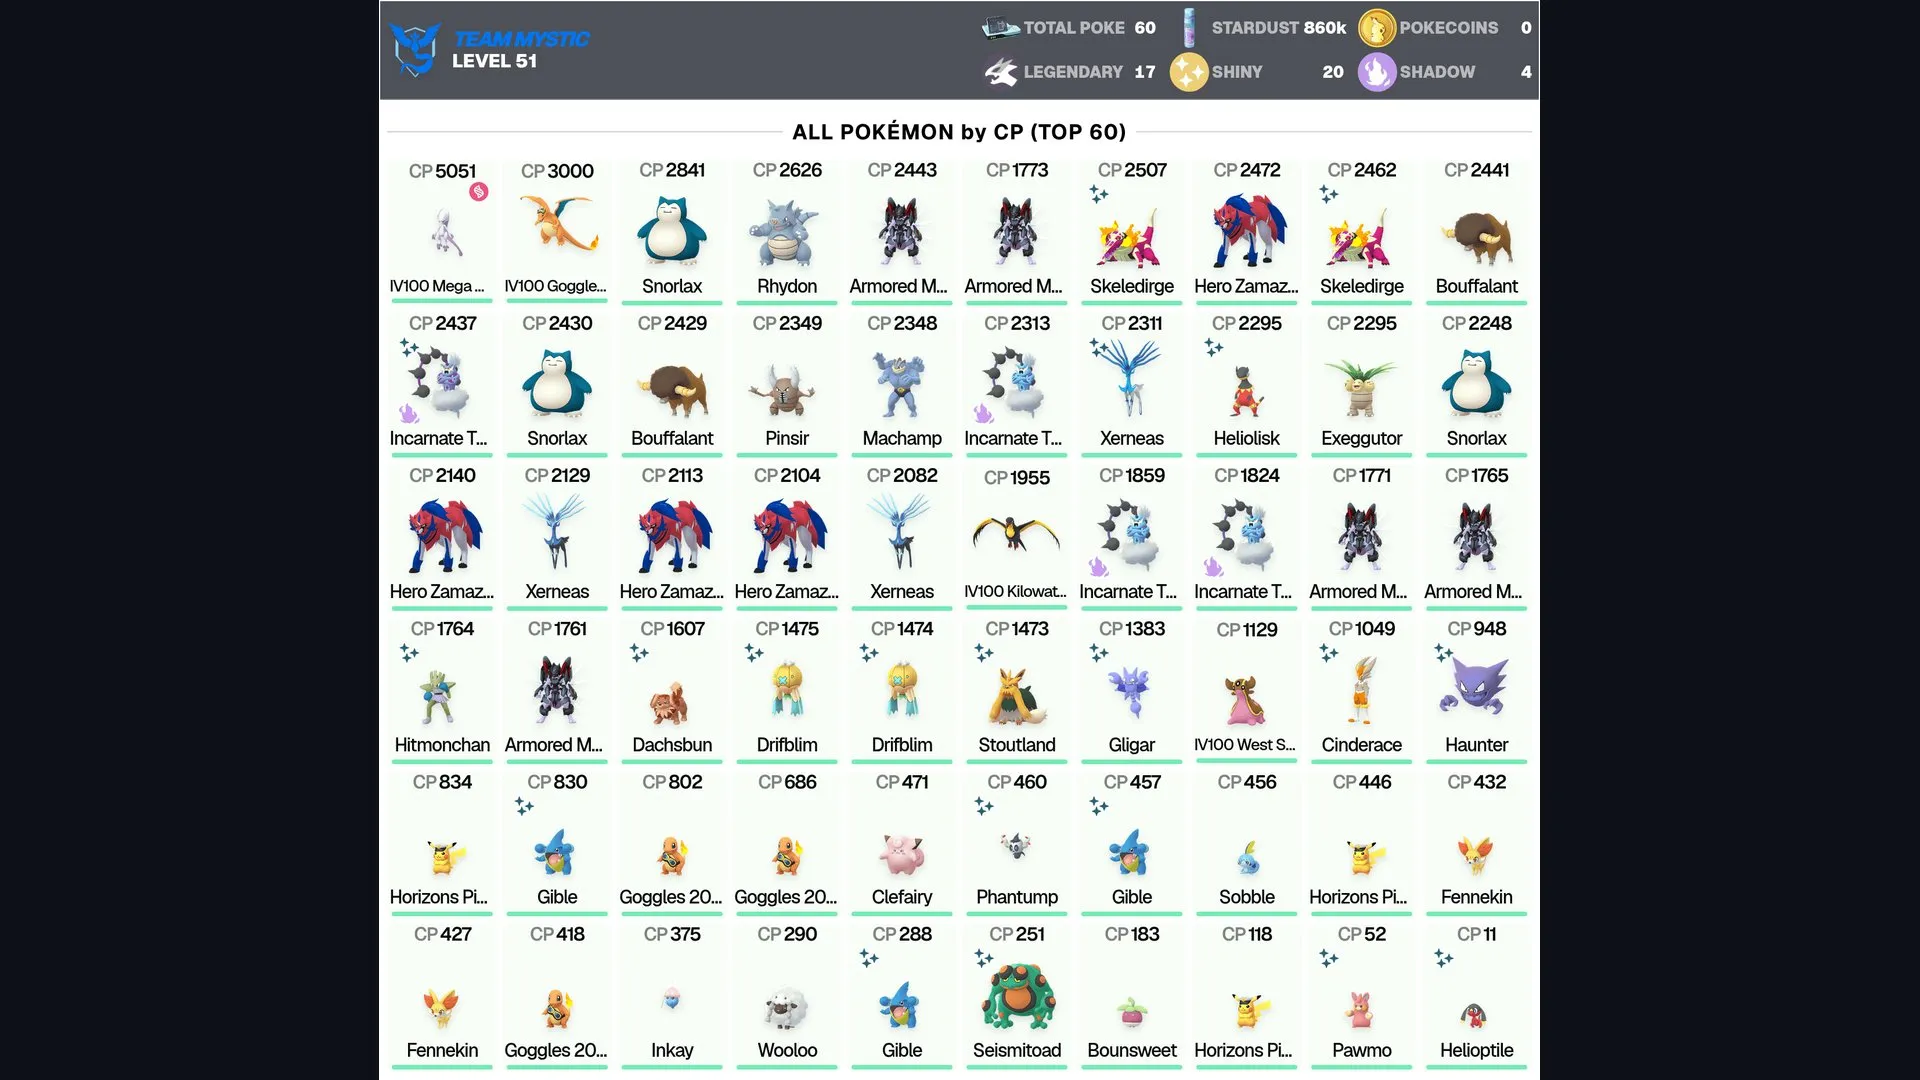Click the Team Mystic logo icon
1920x1080 pixels.
(414, 49)
